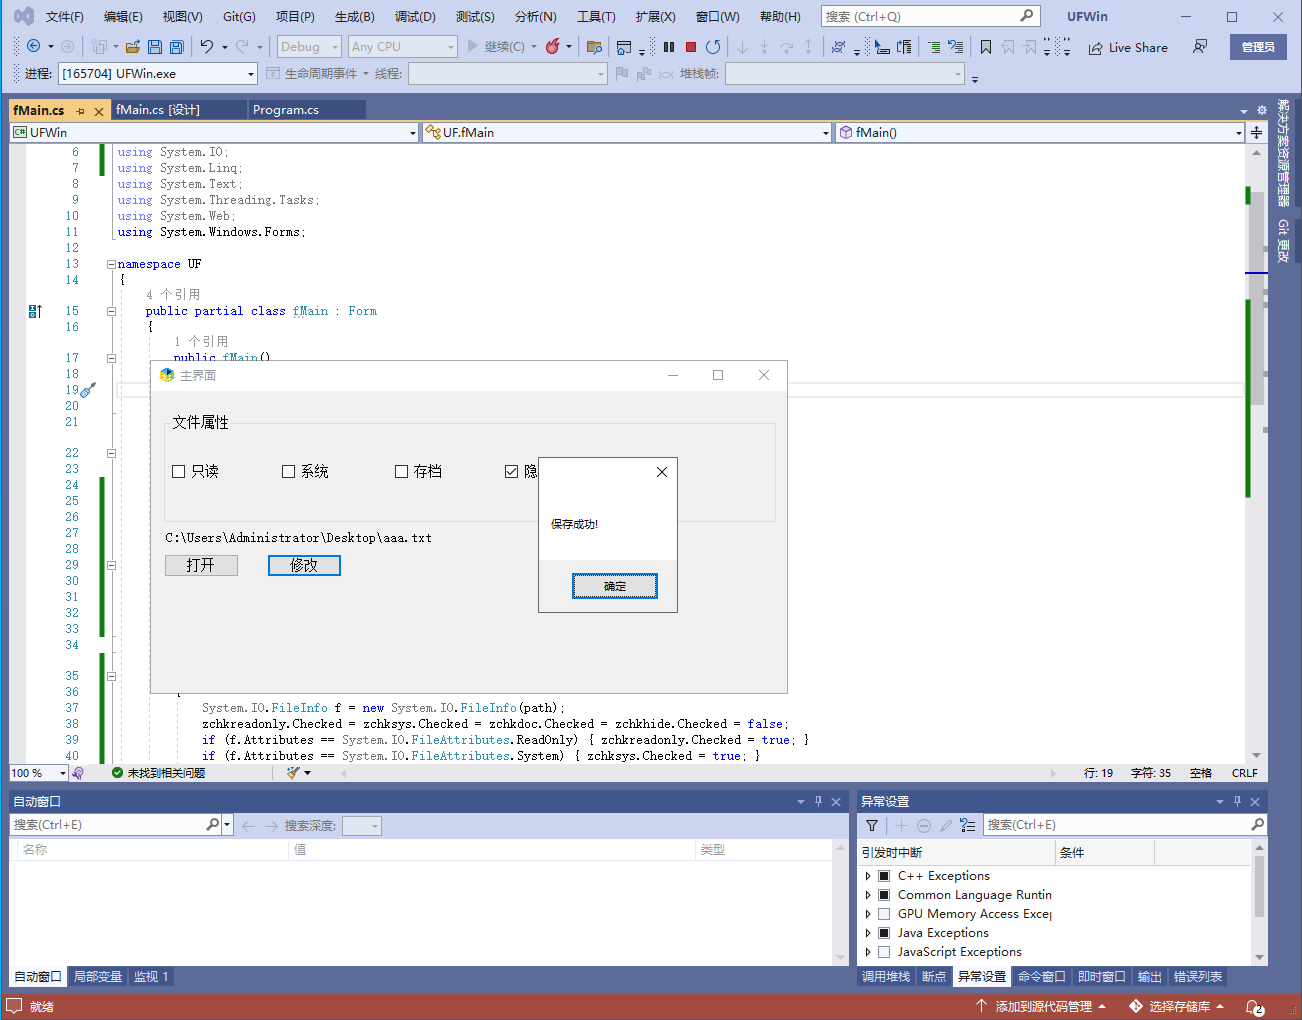Open the UFWin project dropdown in navigation bar
Image resolution: width=1302 pixels, height=1020 pixels.
(x=214, y=132)
